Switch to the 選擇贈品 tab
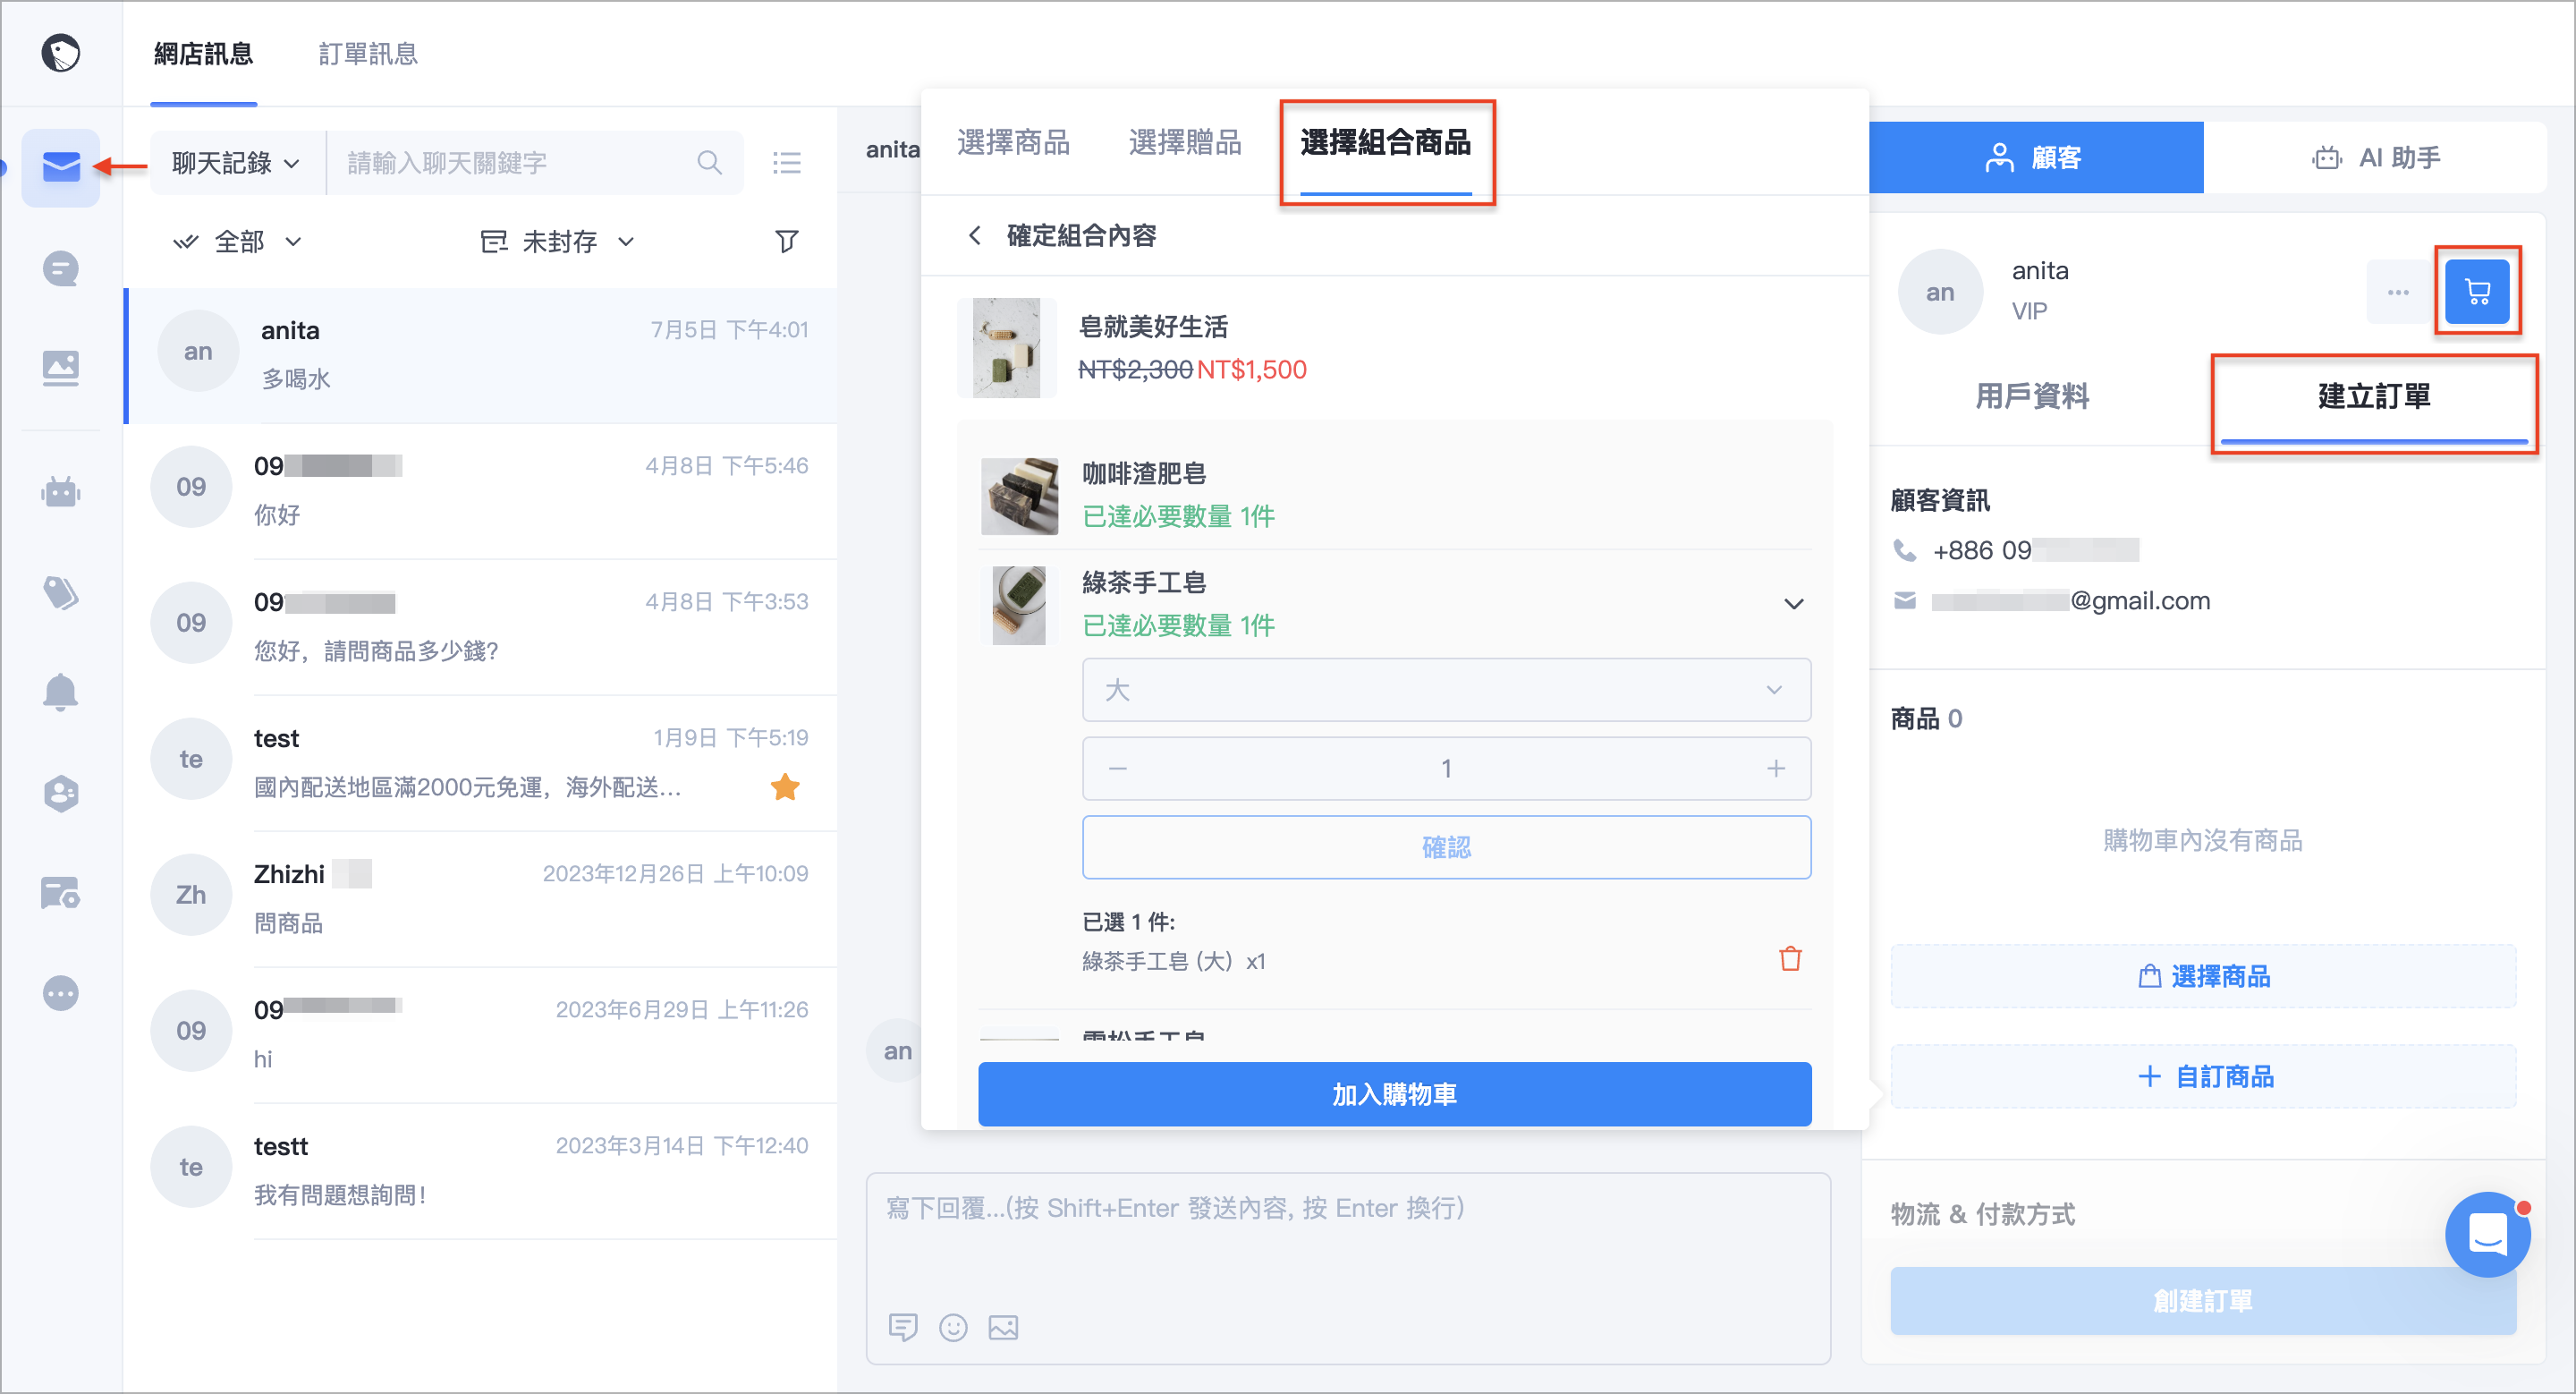The image size is (2576, 1394). point(1185,143)
